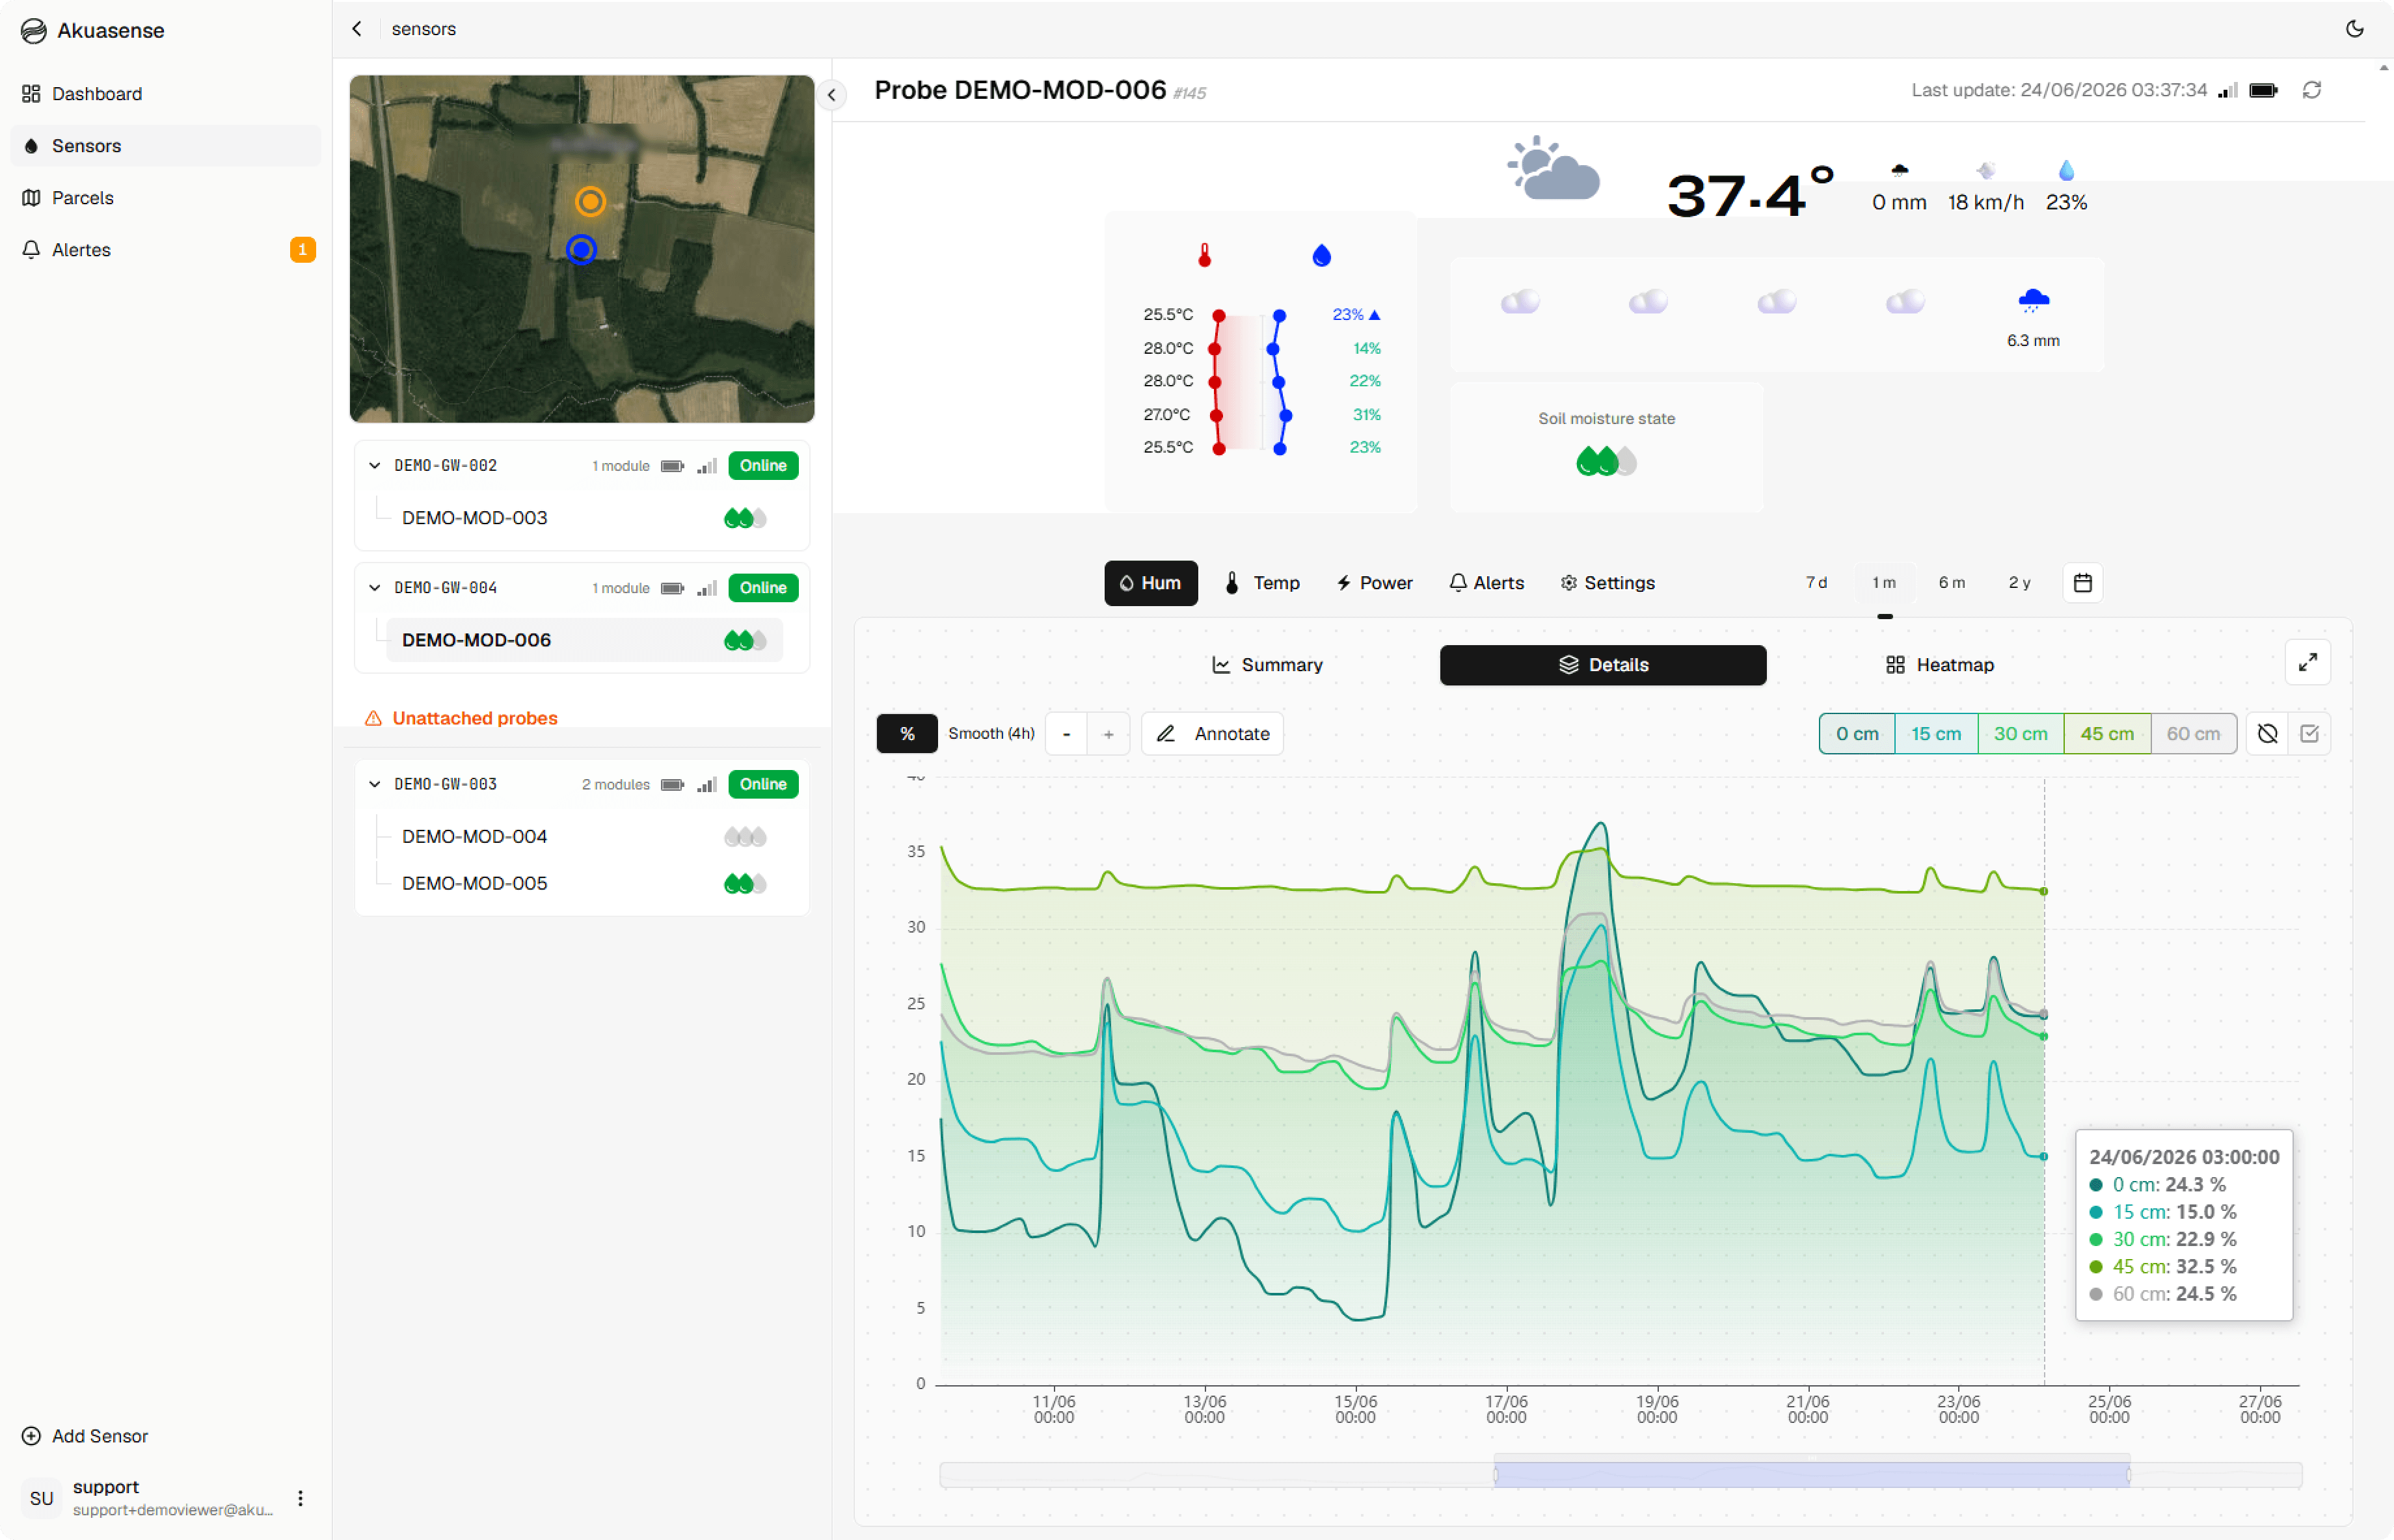Open the calendar date picker

[x=2082, y=583]
